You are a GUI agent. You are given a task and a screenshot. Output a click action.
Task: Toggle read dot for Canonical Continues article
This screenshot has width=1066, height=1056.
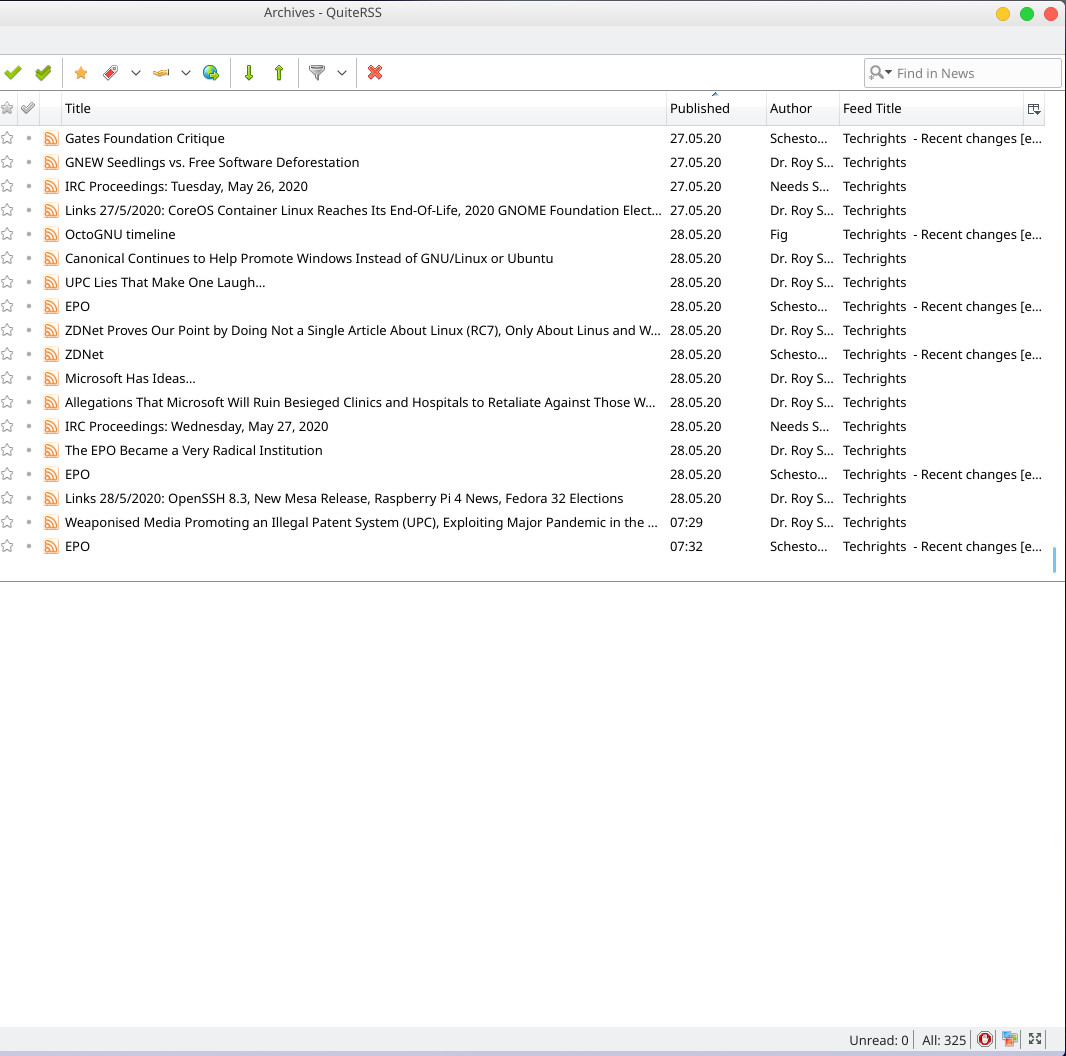[29, 258]
